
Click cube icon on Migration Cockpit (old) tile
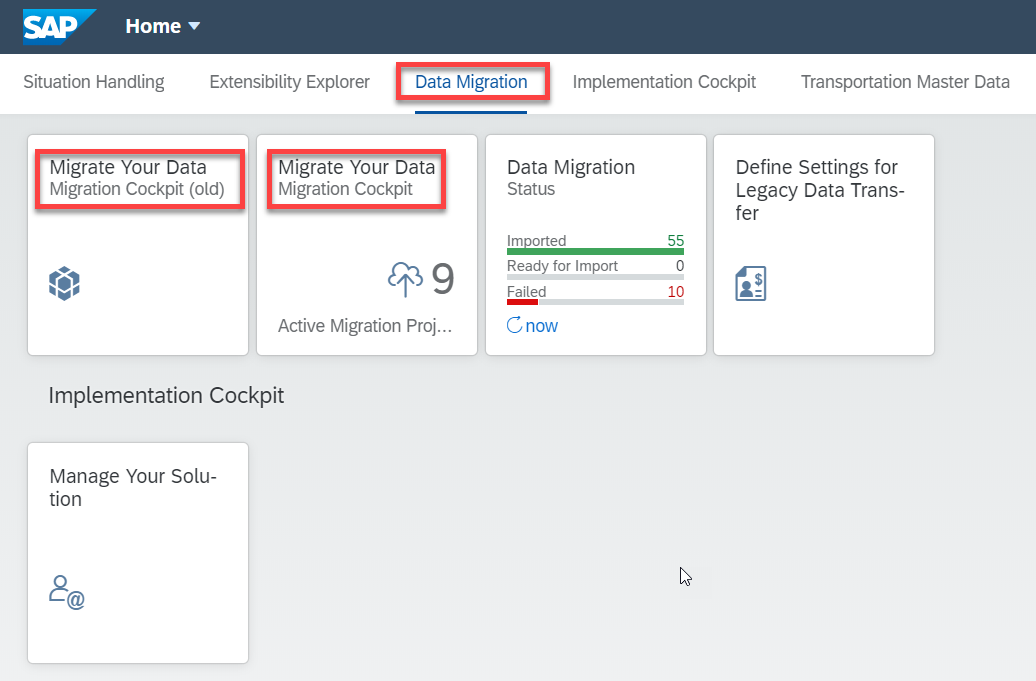(x=64, y=283)
